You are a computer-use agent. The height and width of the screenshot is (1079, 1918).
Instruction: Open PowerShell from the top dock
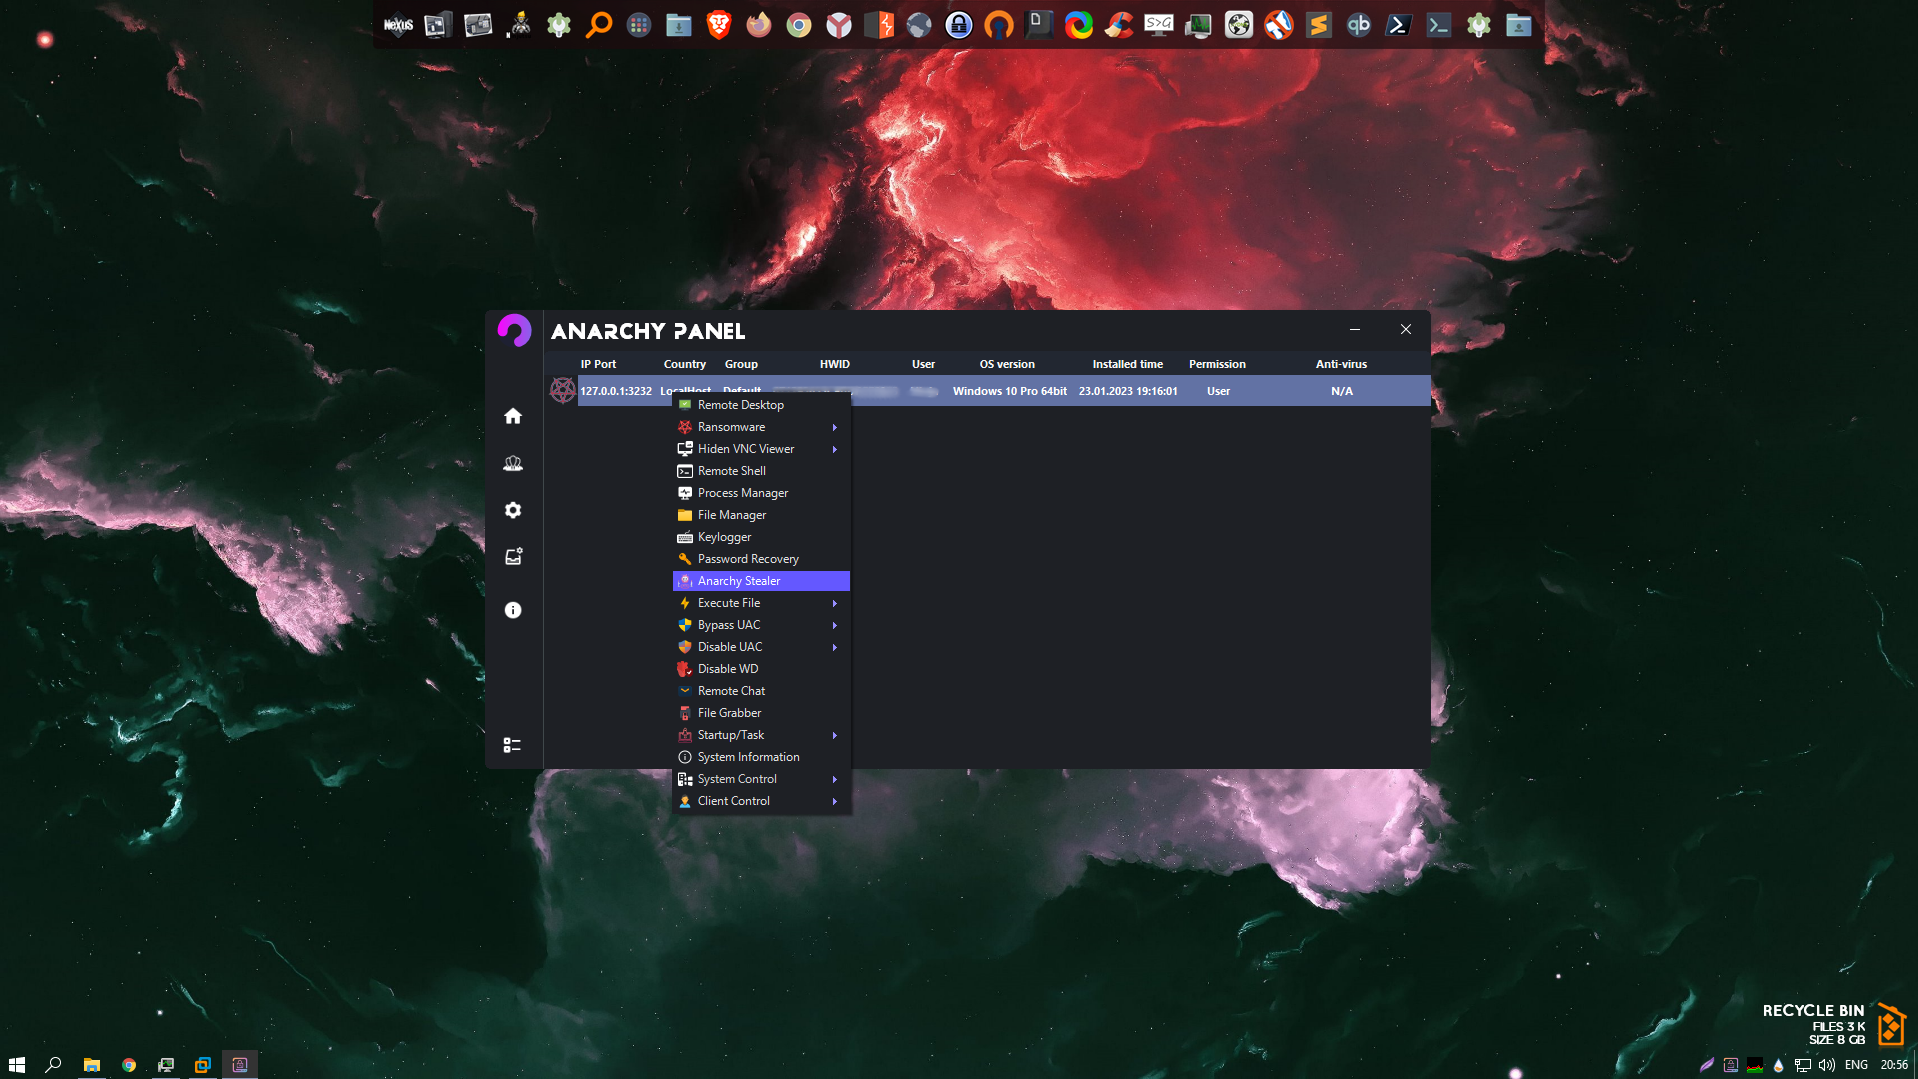[x=1398, y=25]
